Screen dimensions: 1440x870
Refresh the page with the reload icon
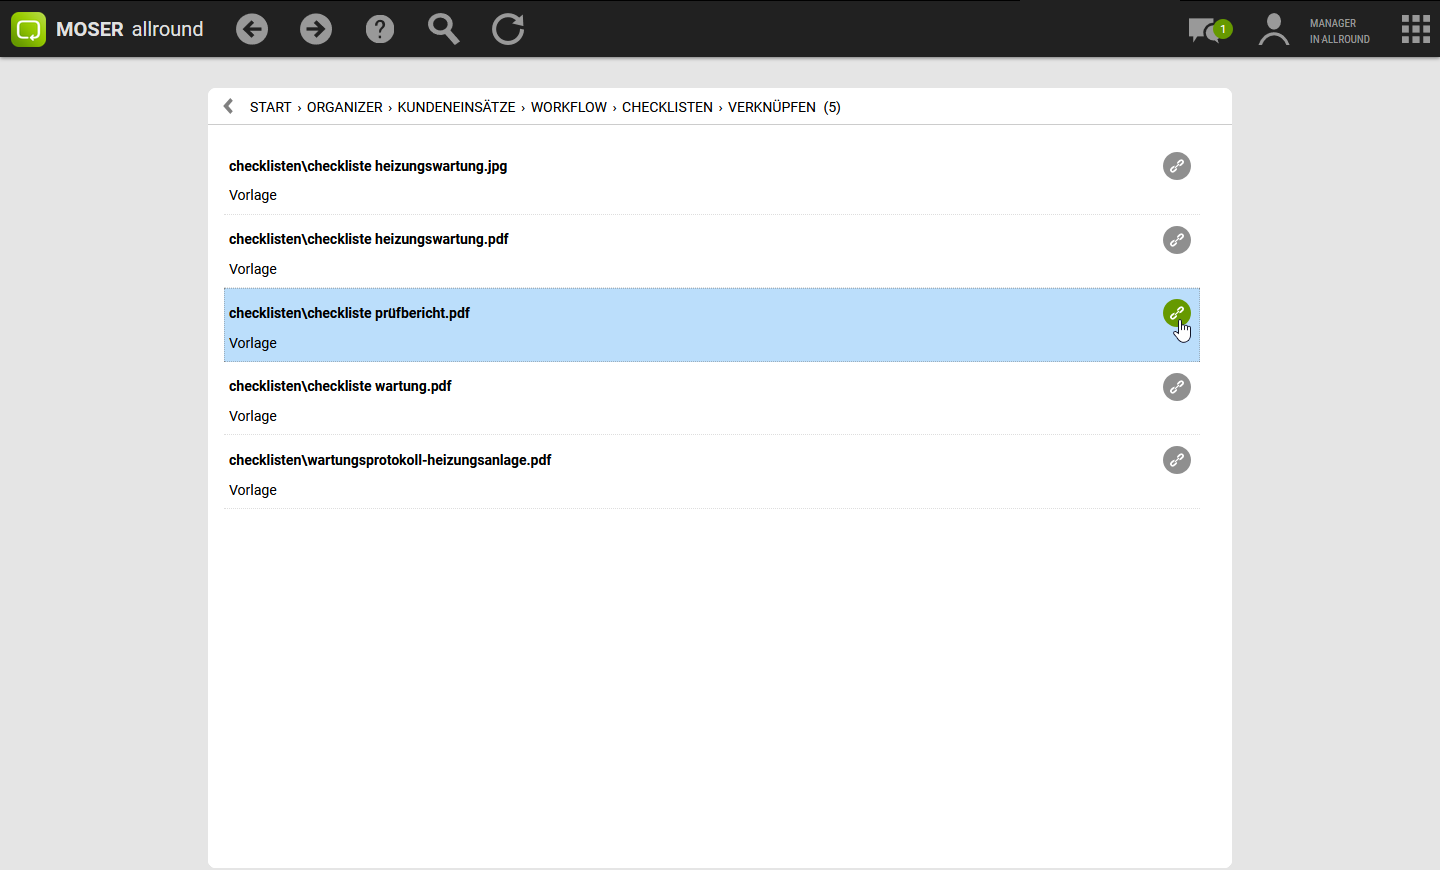pyautogui.click(x=508, y=29)
